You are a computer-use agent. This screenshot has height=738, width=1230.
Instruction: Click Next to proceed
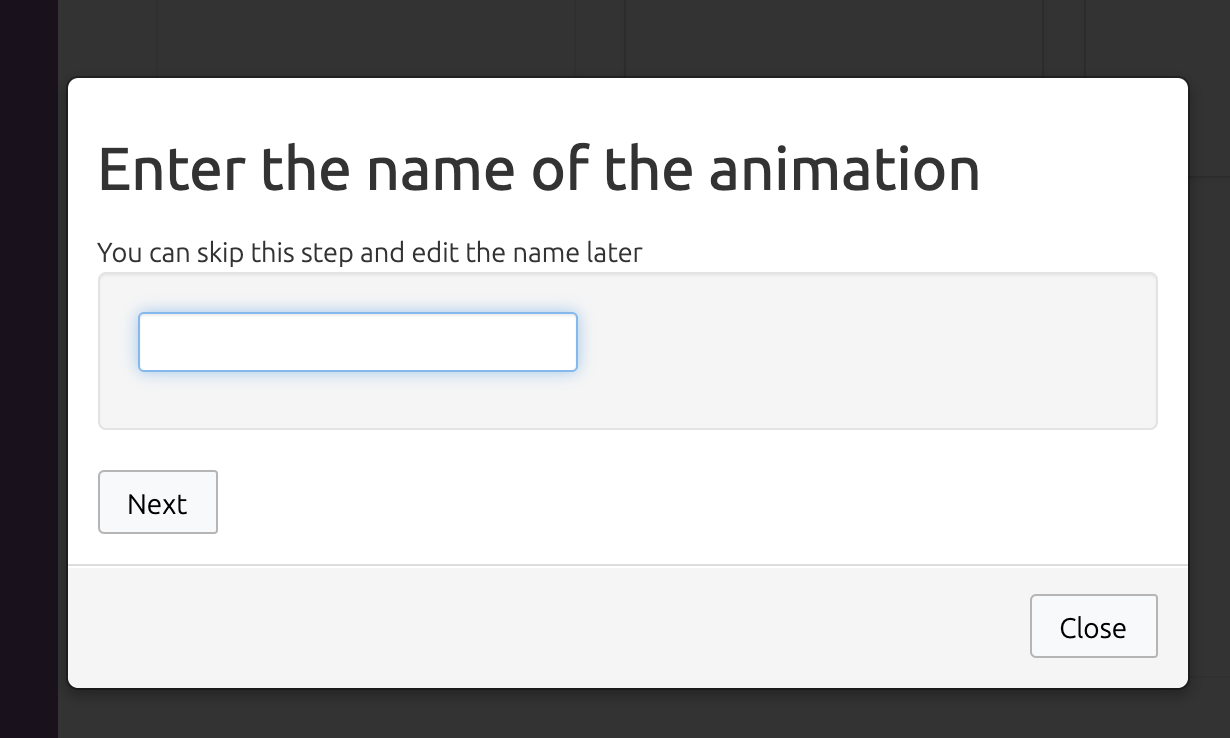[x=158, y=502]
